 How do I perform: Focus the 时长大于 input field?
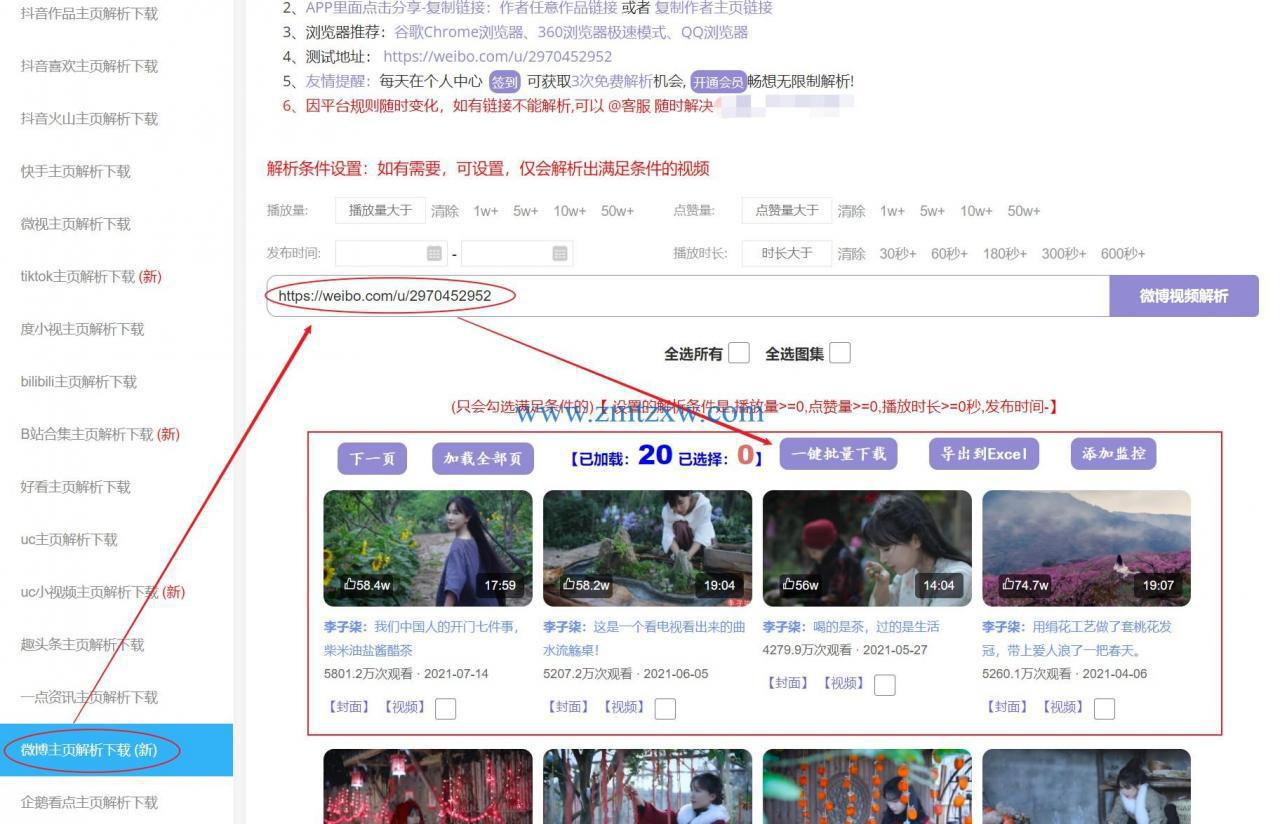[x=787, y=253]
